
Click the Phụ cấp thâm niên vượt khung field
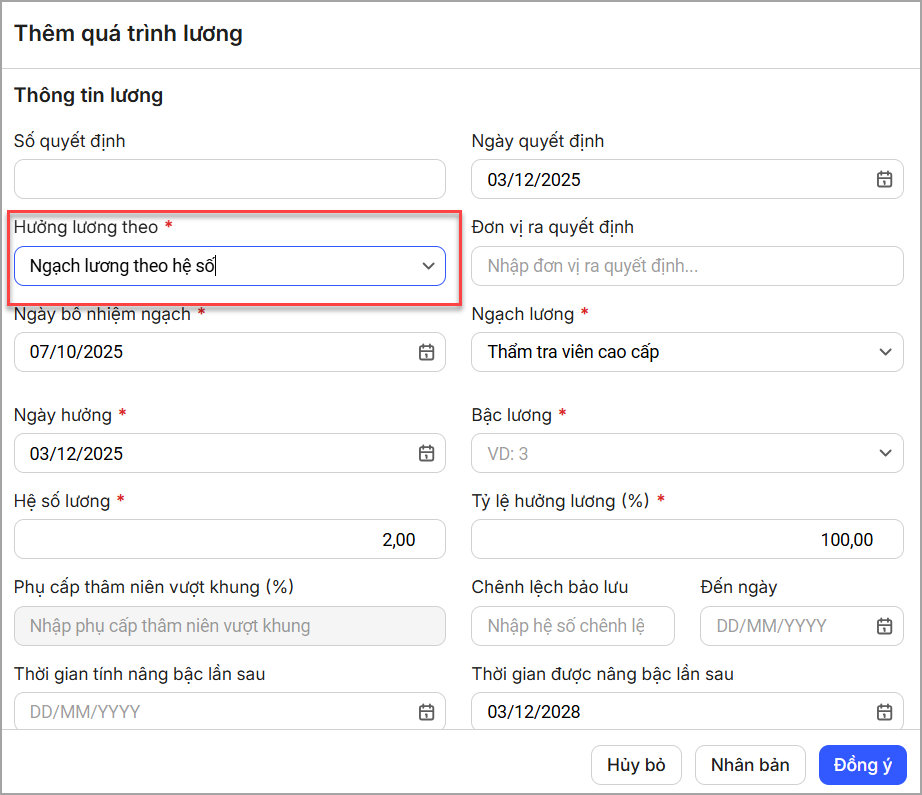click(229, 626)
